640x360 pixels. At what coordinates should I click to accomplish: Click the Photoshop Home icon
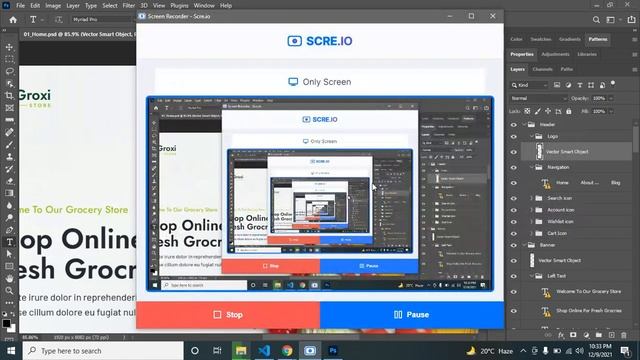(x=13, y=20)
